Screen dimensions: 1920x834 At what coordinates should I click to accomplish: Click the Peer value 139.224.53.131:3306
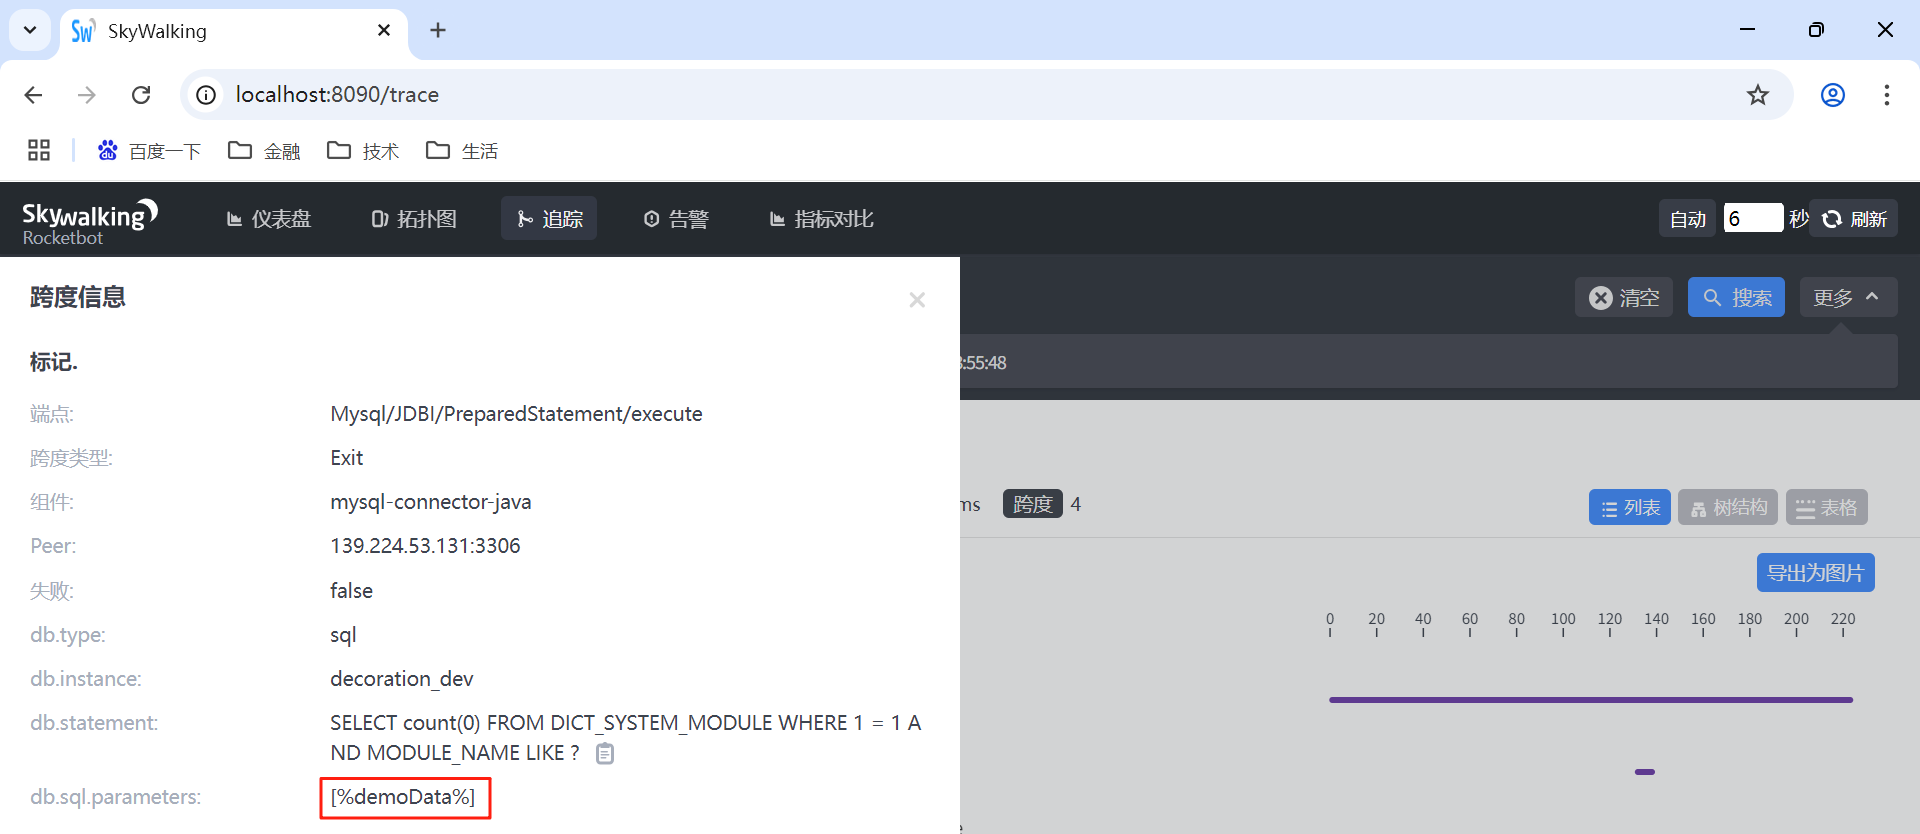425,546
